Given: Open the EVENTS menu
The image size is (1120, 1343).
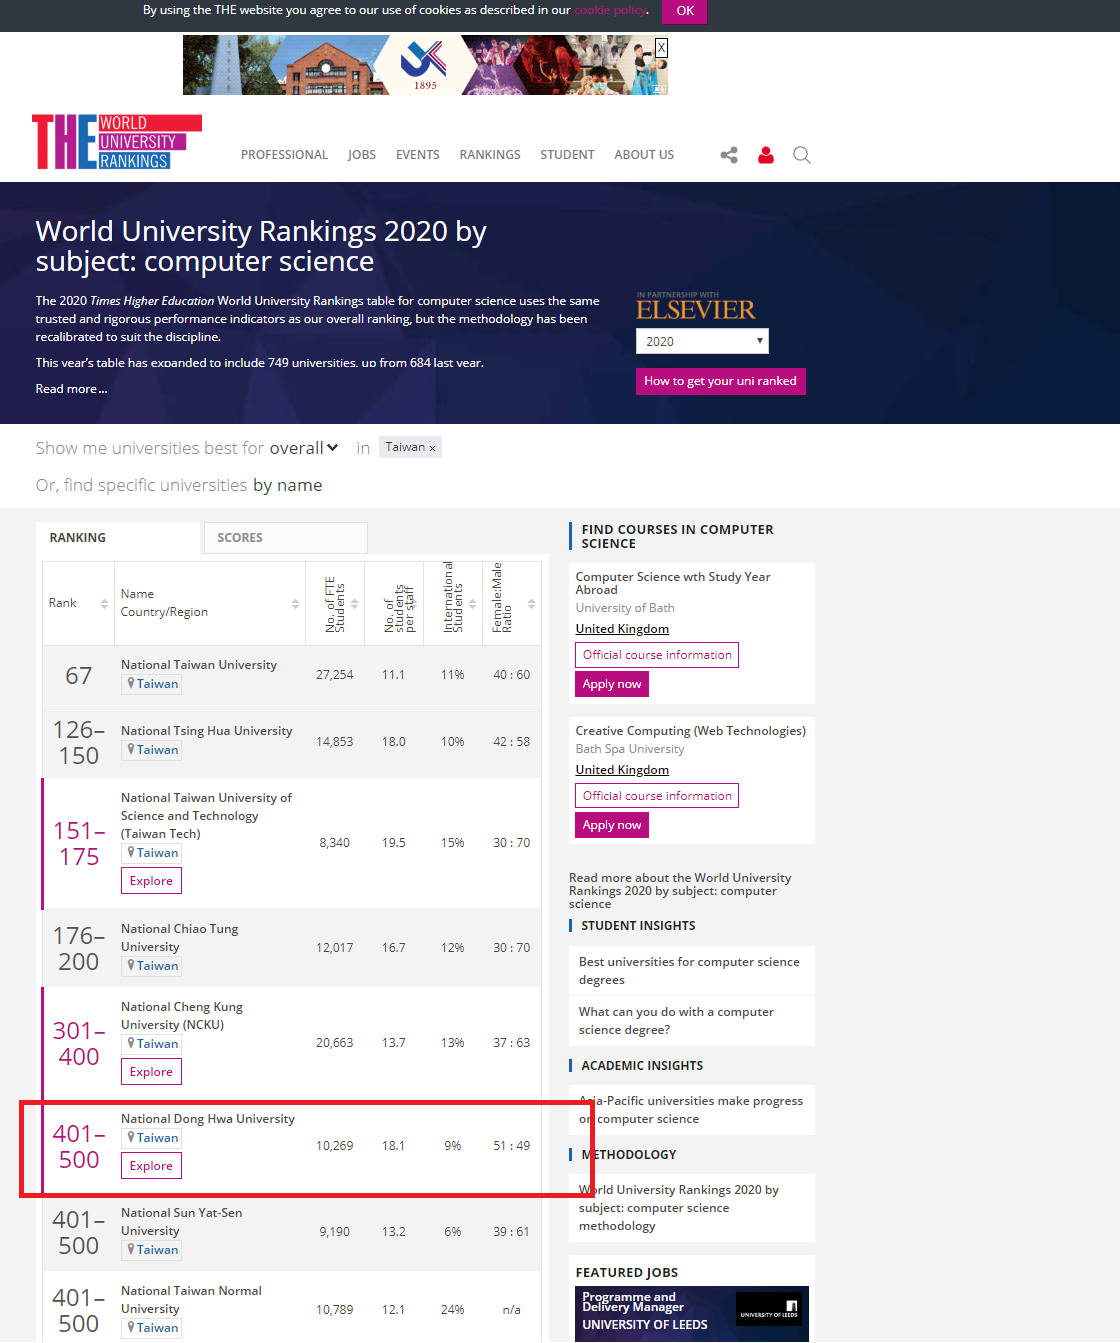Looking at the screenshot, I should click(417, 155).
